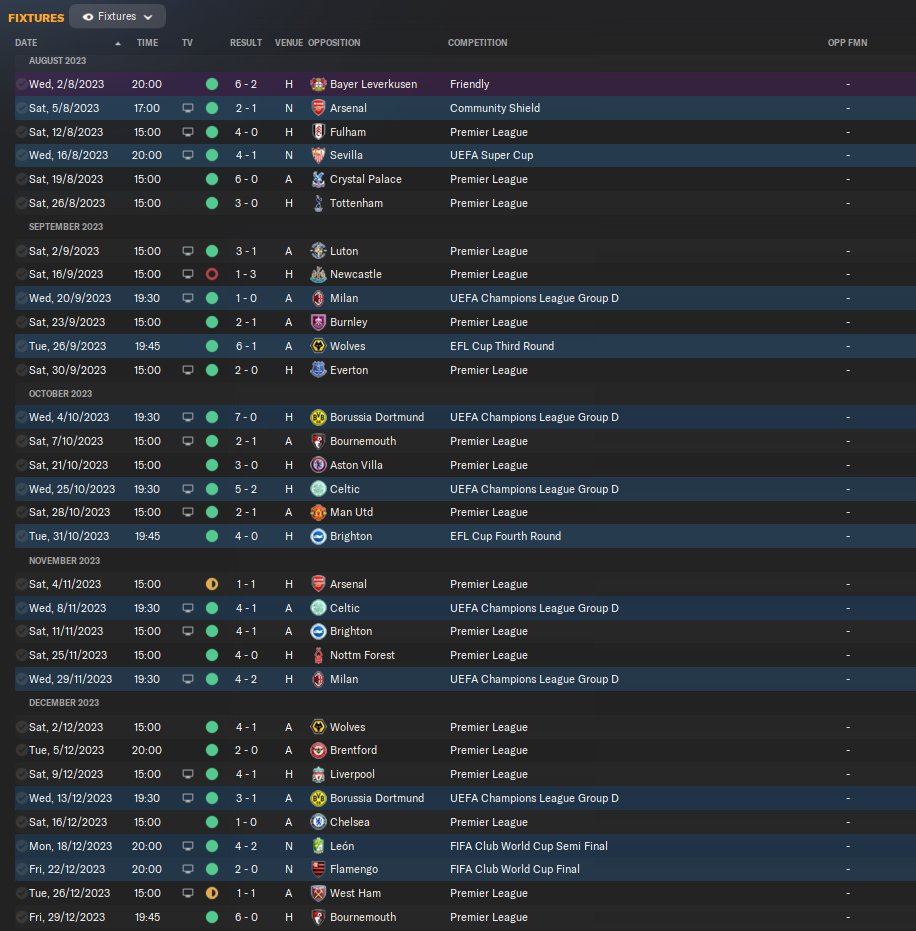
Task: Sort fixtures by the DATE column header
Action: 26,43
